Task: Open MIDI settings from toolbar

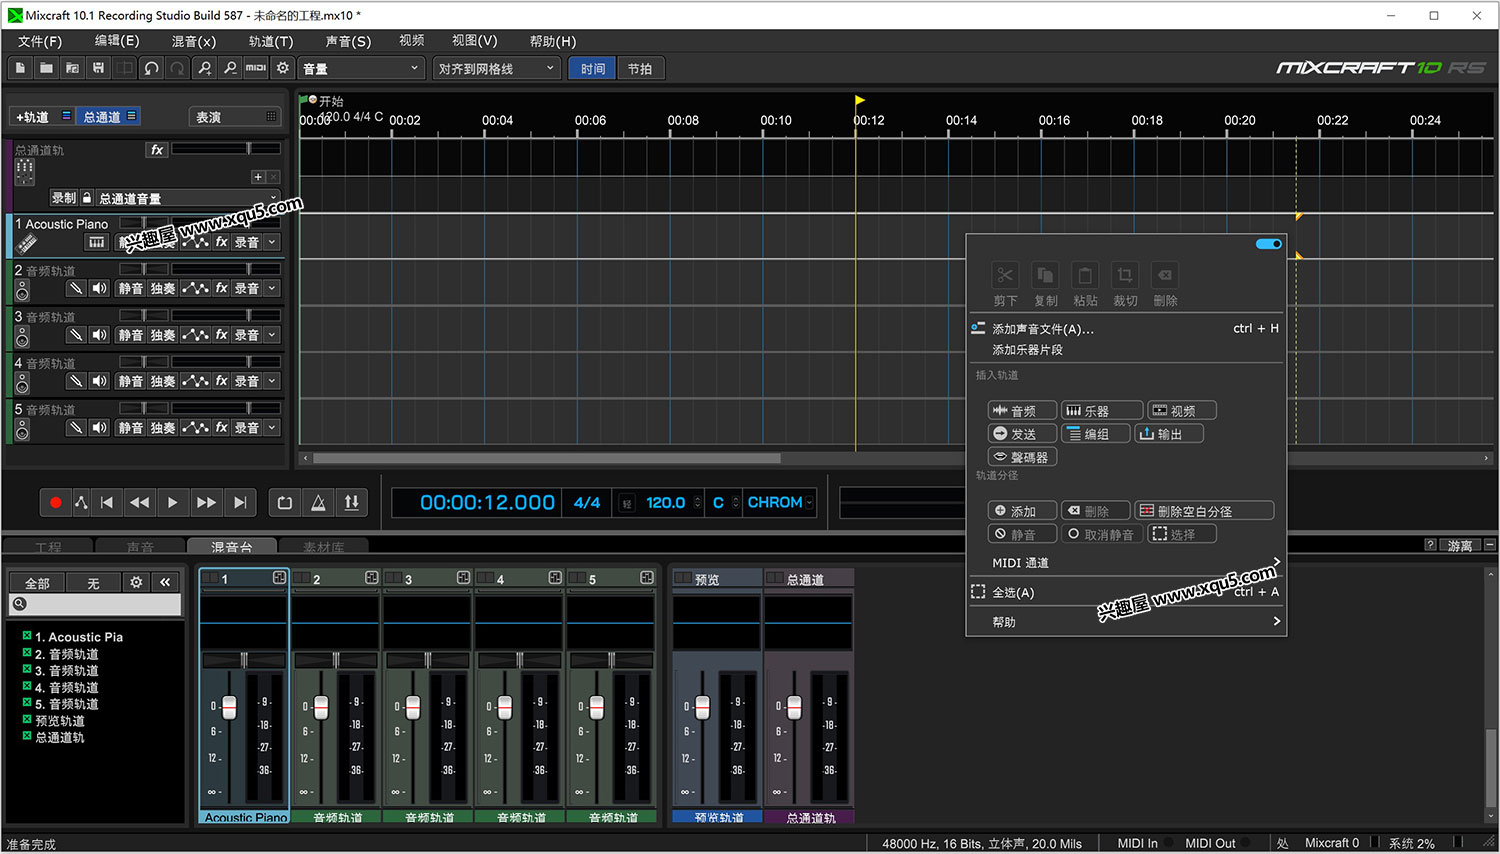Action: (x=256, y=68)
